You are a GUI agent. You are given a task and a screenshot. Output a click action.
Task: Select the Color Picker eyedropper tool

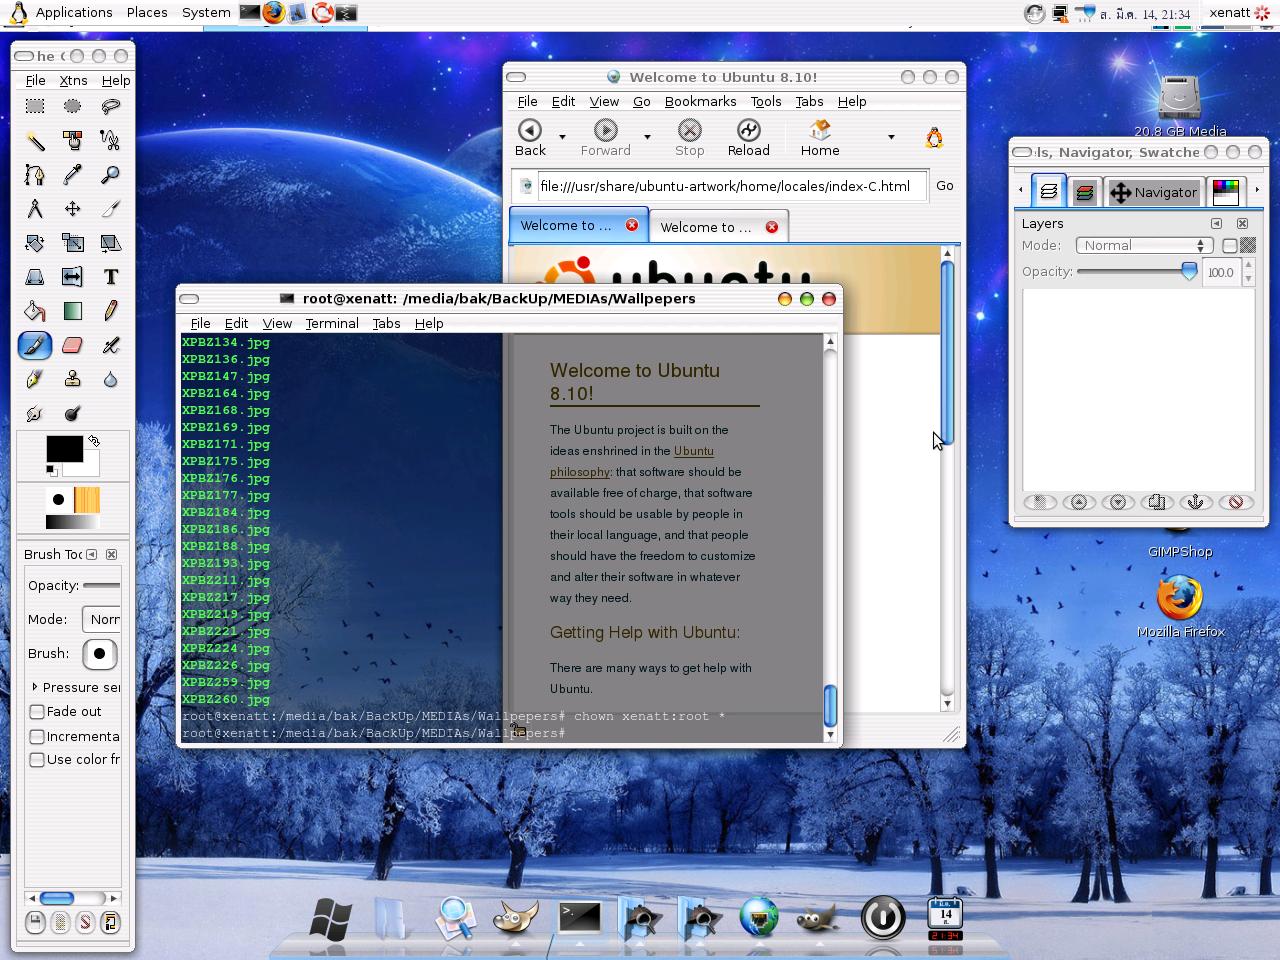(x=72, y=175)
